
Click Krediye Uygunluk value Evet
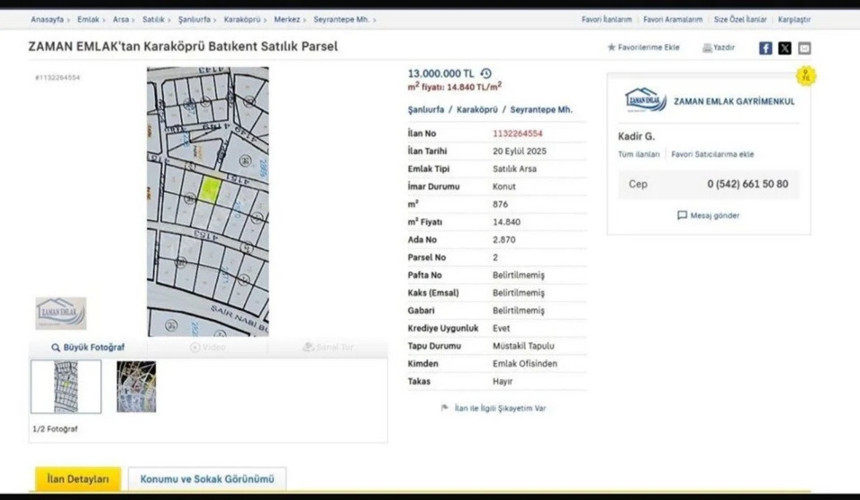point(501,328)
